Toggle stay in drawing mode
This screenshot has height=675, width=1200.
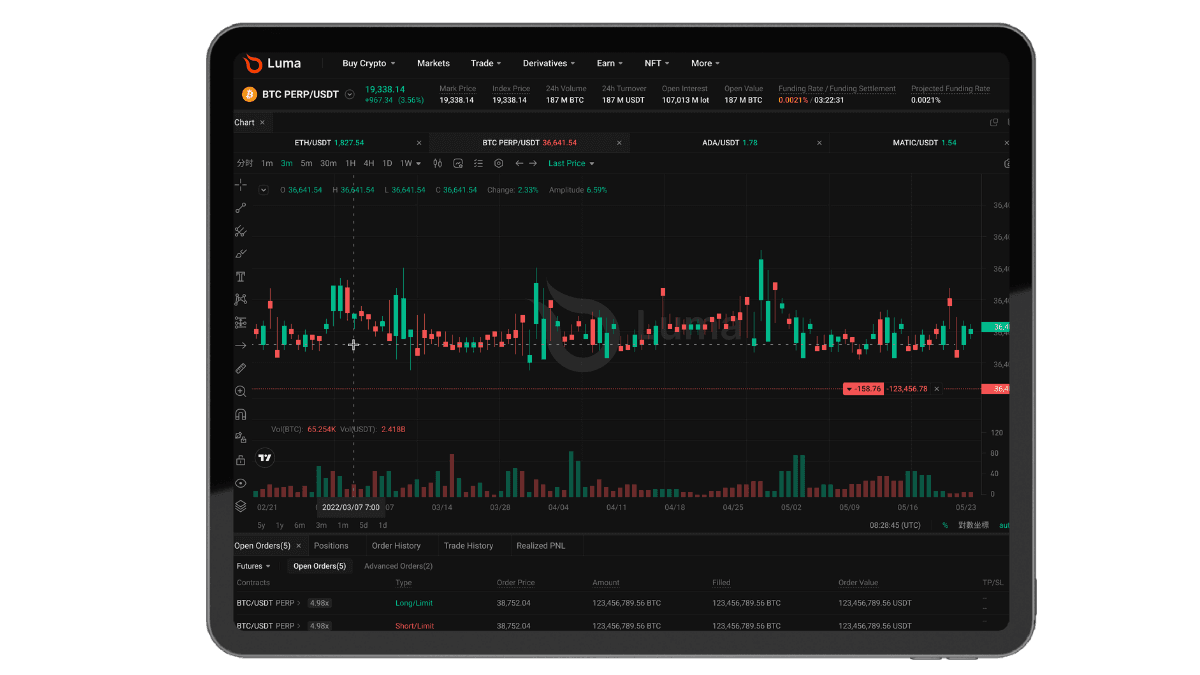240,437
